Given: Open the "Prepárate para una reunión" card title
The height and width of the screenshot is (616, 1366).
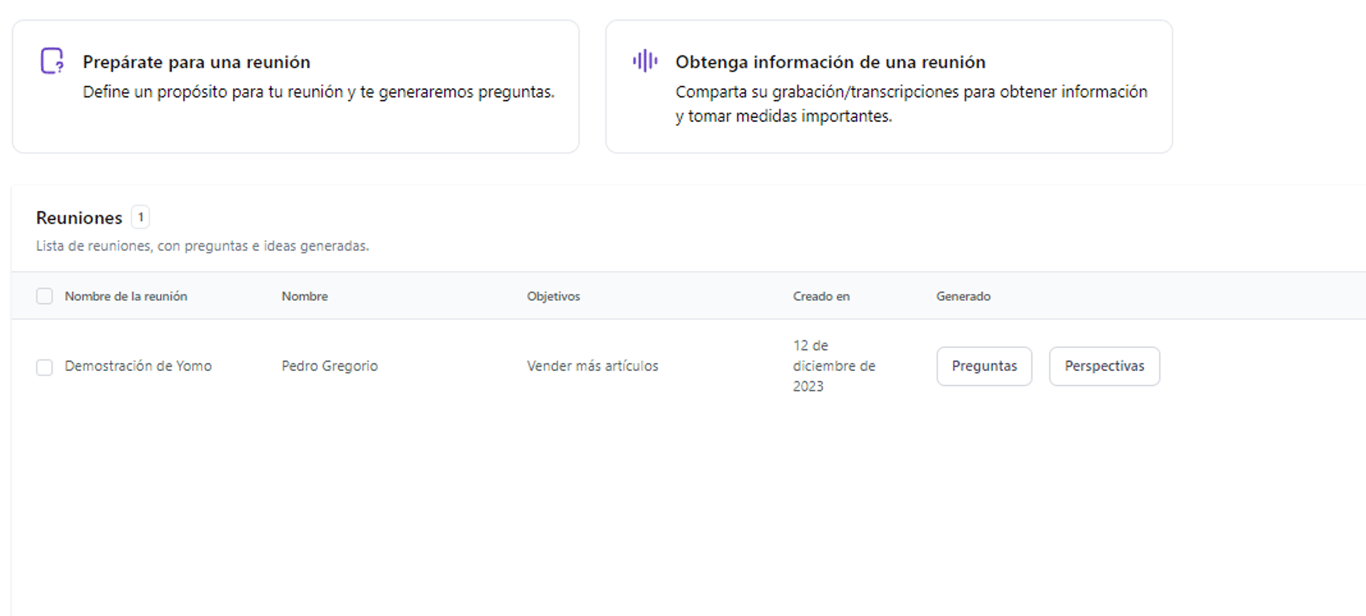Looking at the screenshot, I should [196, 62].
